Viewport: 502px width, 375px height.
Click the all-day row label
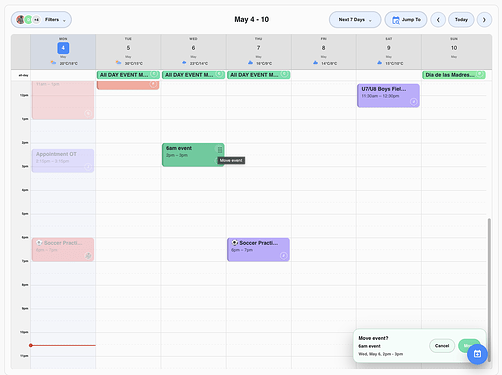pyautogui.click(x=23, y=75)
